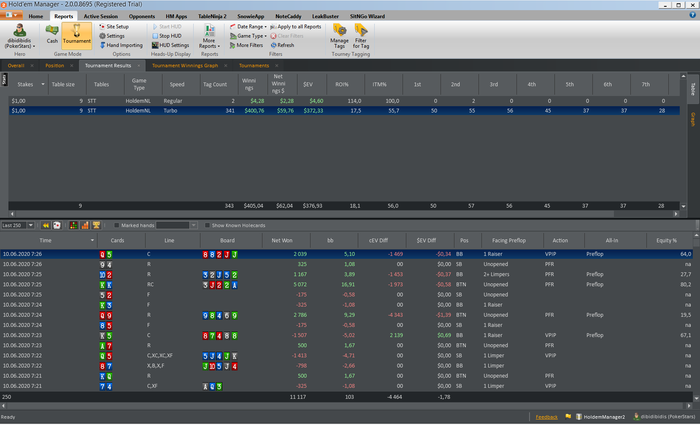
Task: Switch to the Position report tab
Action: [55, 66]
